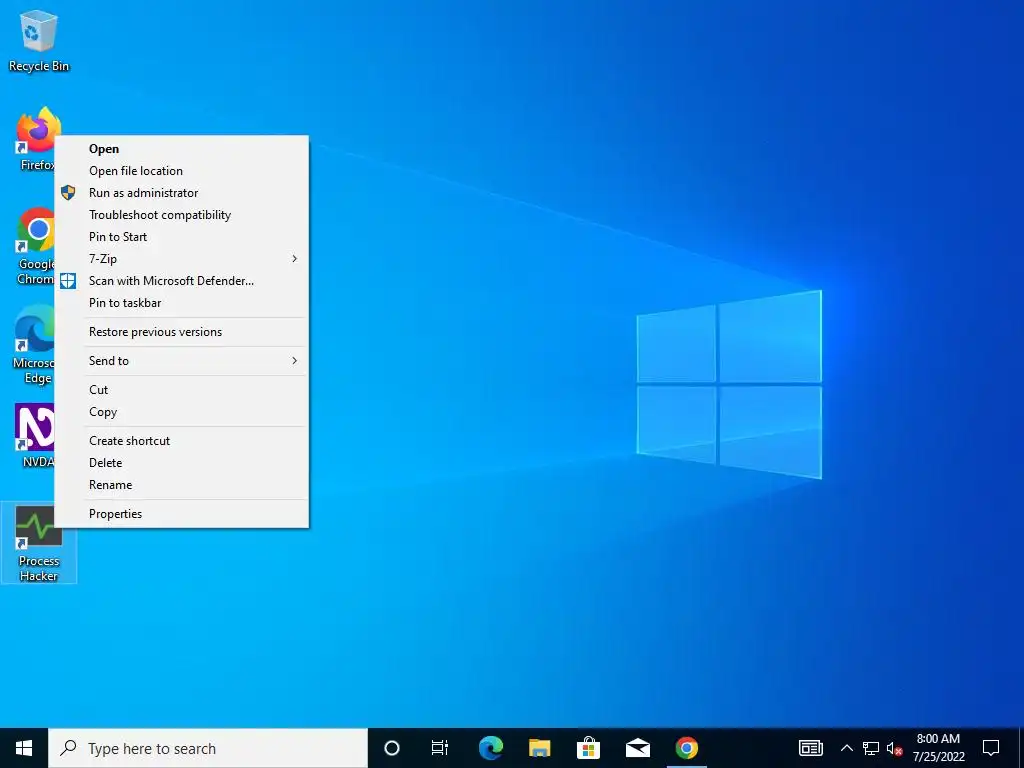Open the clock and calendar flyout
Screen dimensions: 1024x768
point(938,748)
